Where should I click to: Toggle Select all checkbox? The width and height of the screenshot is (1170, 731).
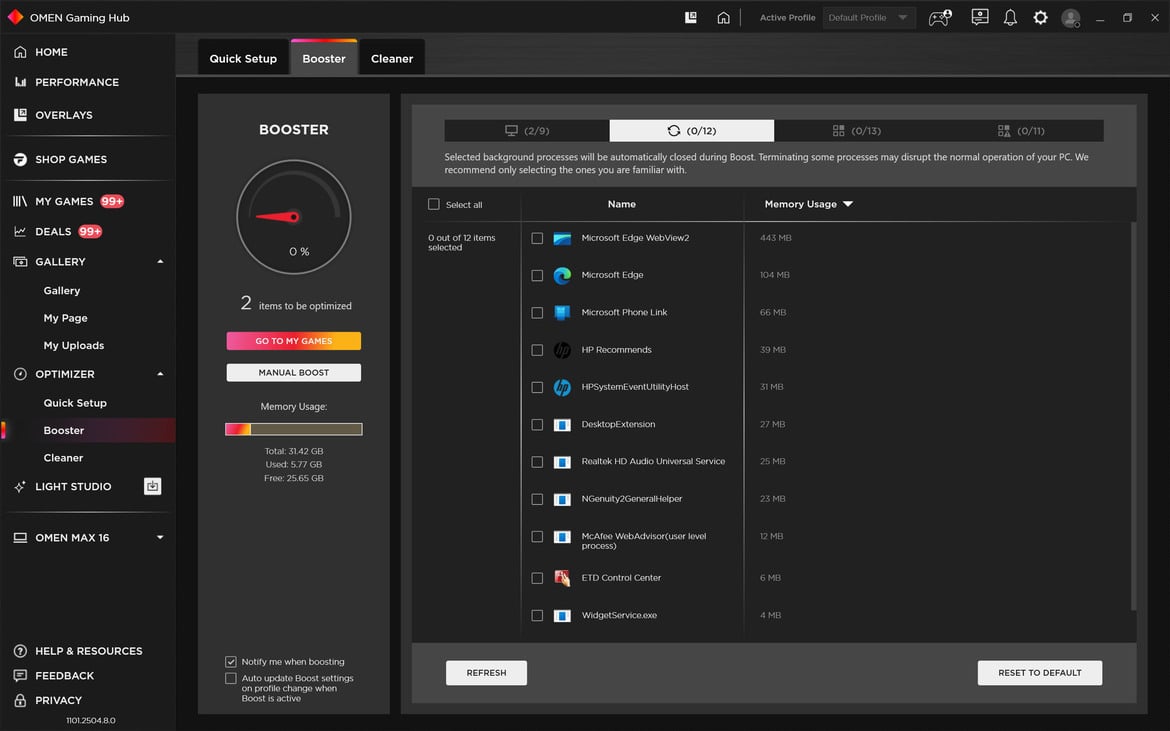434,204
